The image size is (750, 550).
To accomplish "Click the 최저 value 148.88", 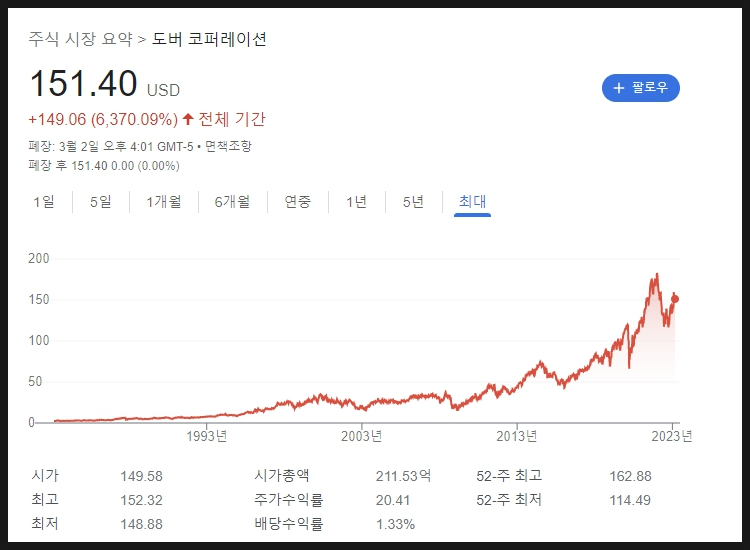I will tap(142, 524).
